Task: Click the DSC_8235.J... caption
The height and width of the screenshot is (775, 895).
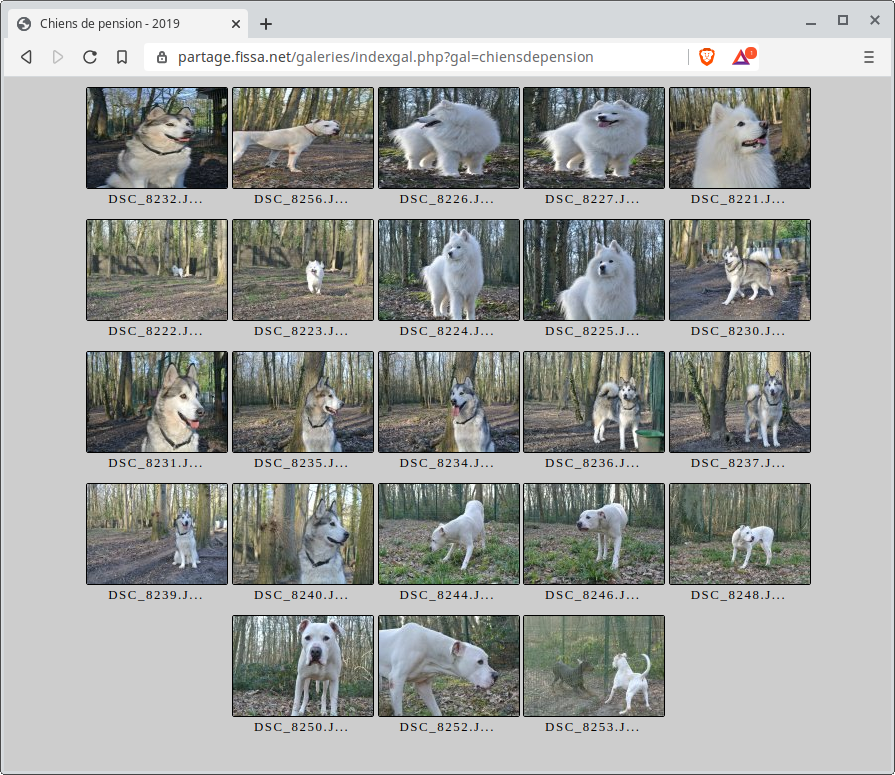Action: [301, 463]
